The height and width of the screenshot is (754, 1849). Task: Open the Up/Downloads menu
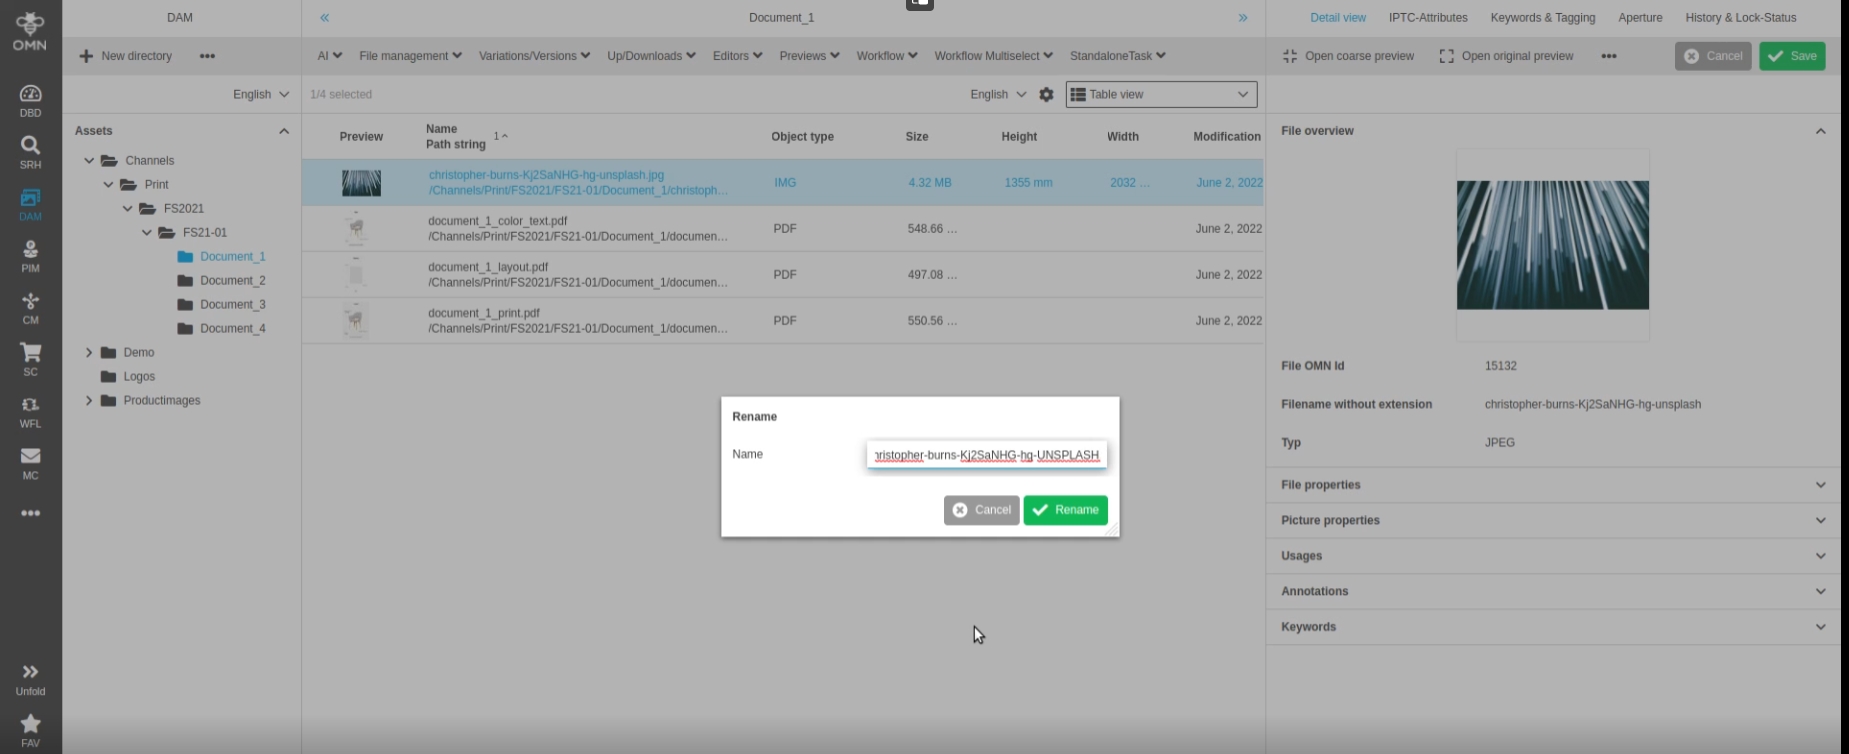tap(651, 56)
